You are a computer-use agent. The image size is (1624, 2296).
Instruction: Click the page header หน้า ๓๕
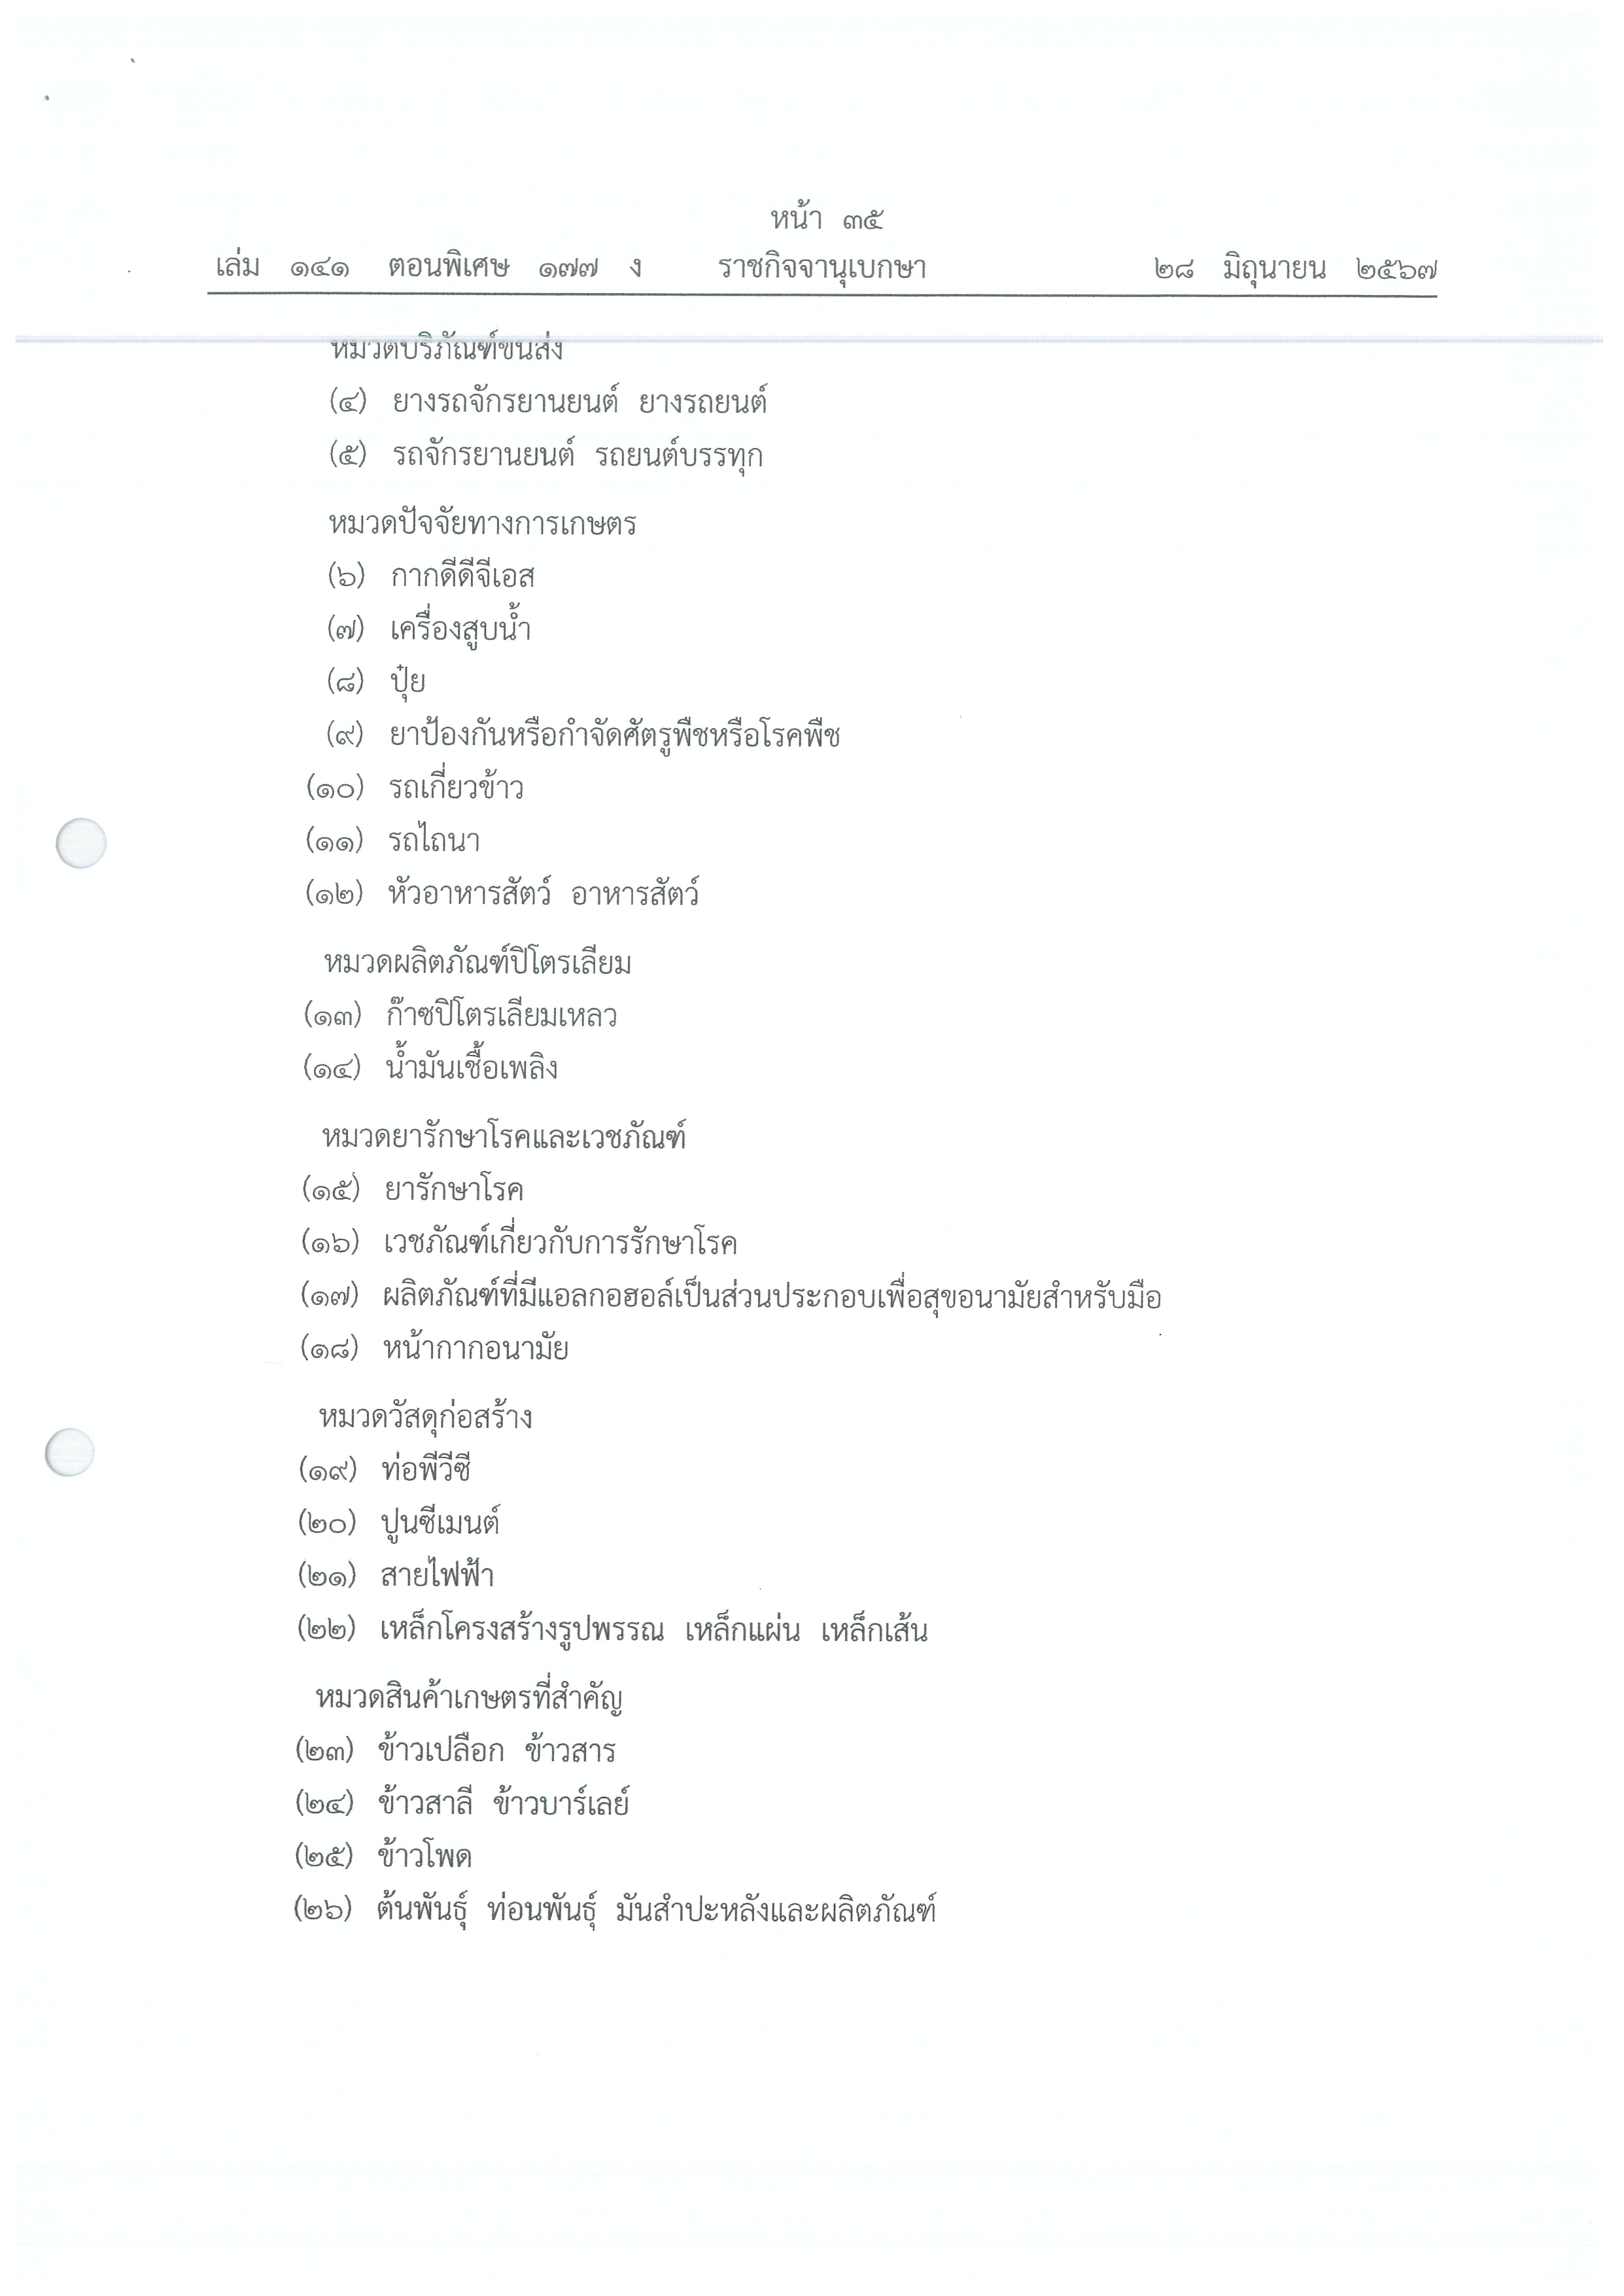tap(827, 218)
